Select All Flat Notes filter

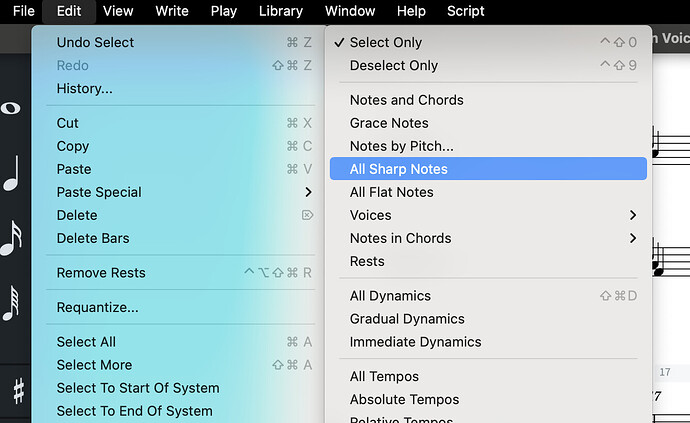click(391, 192)
